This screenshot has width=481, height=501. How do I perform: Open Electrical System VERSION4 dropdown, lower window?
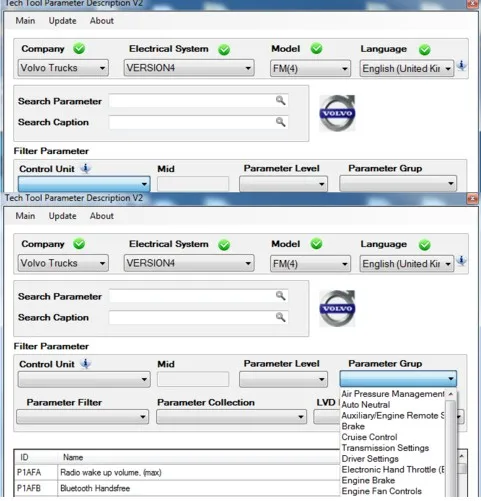coord(189,263)
